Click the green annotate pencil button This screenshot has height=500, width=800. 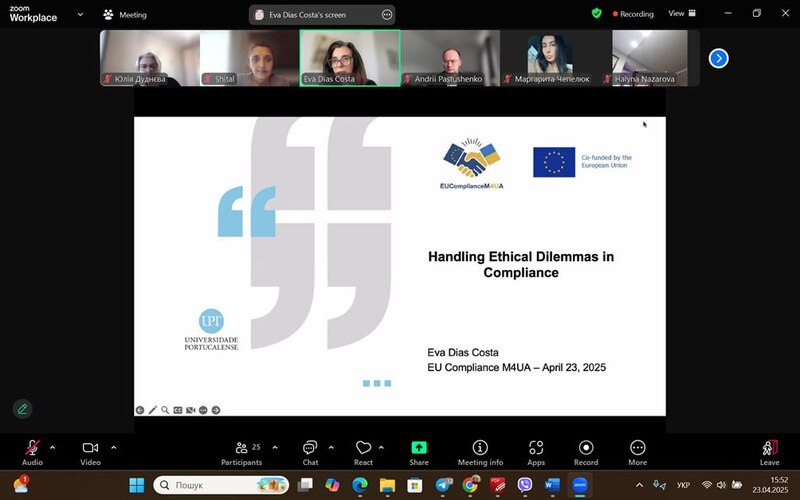(x=22, y=409)
